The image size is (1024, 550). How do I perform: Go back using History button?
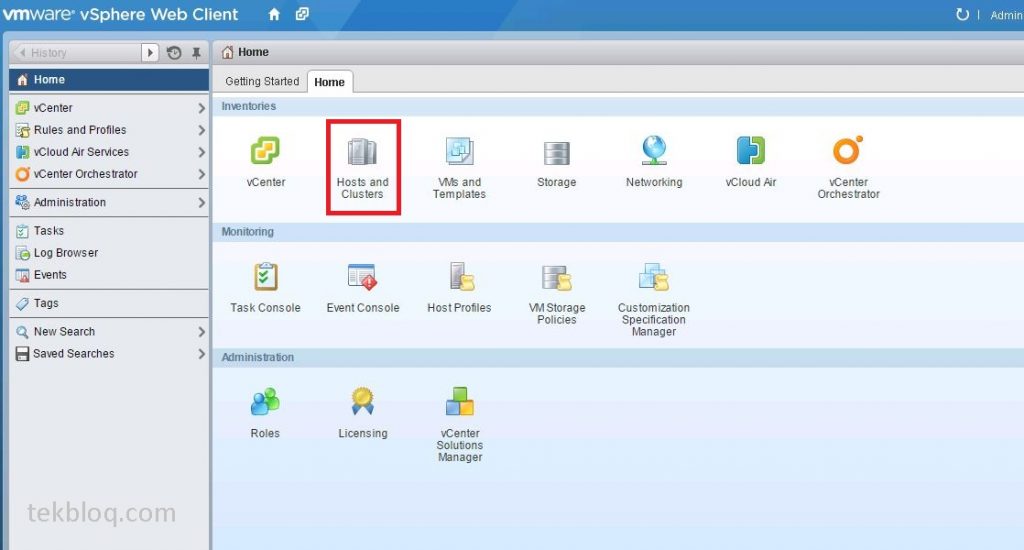pyautogui.click(x=77, y=53)
